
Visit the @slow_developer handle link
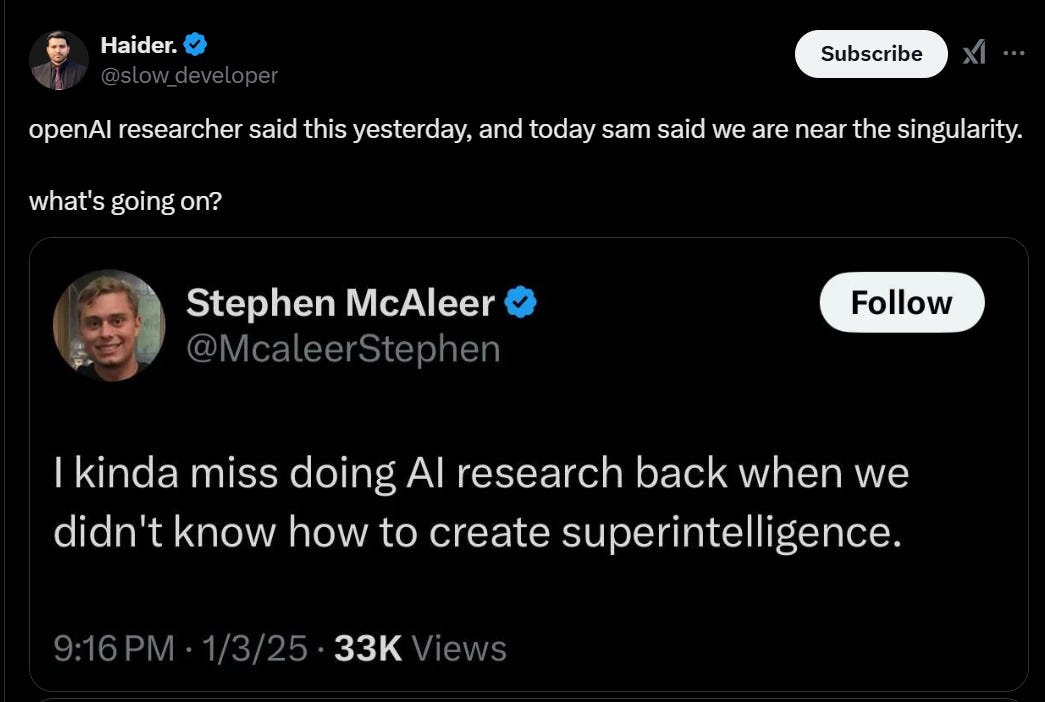click(x=189, y=75)
